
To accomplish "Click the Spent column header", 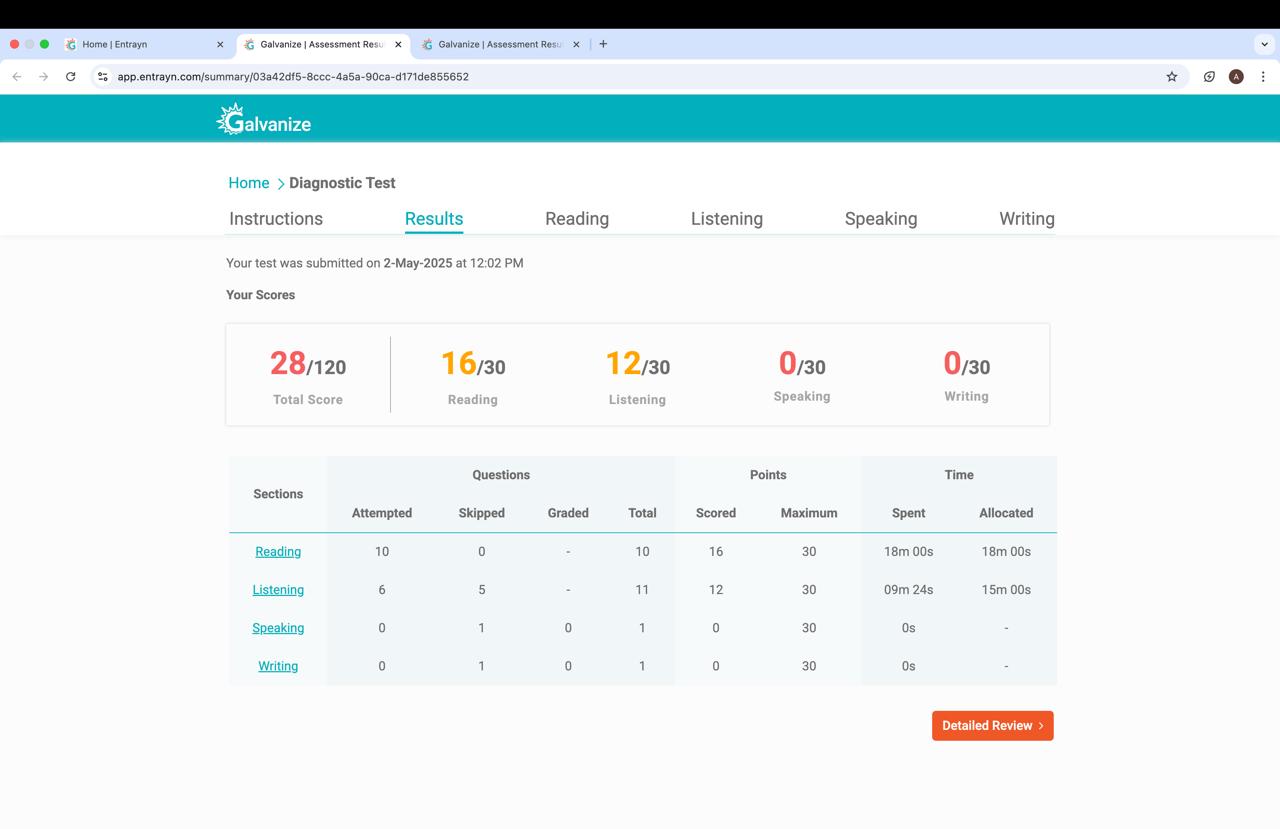I will (x=909, y=513).
